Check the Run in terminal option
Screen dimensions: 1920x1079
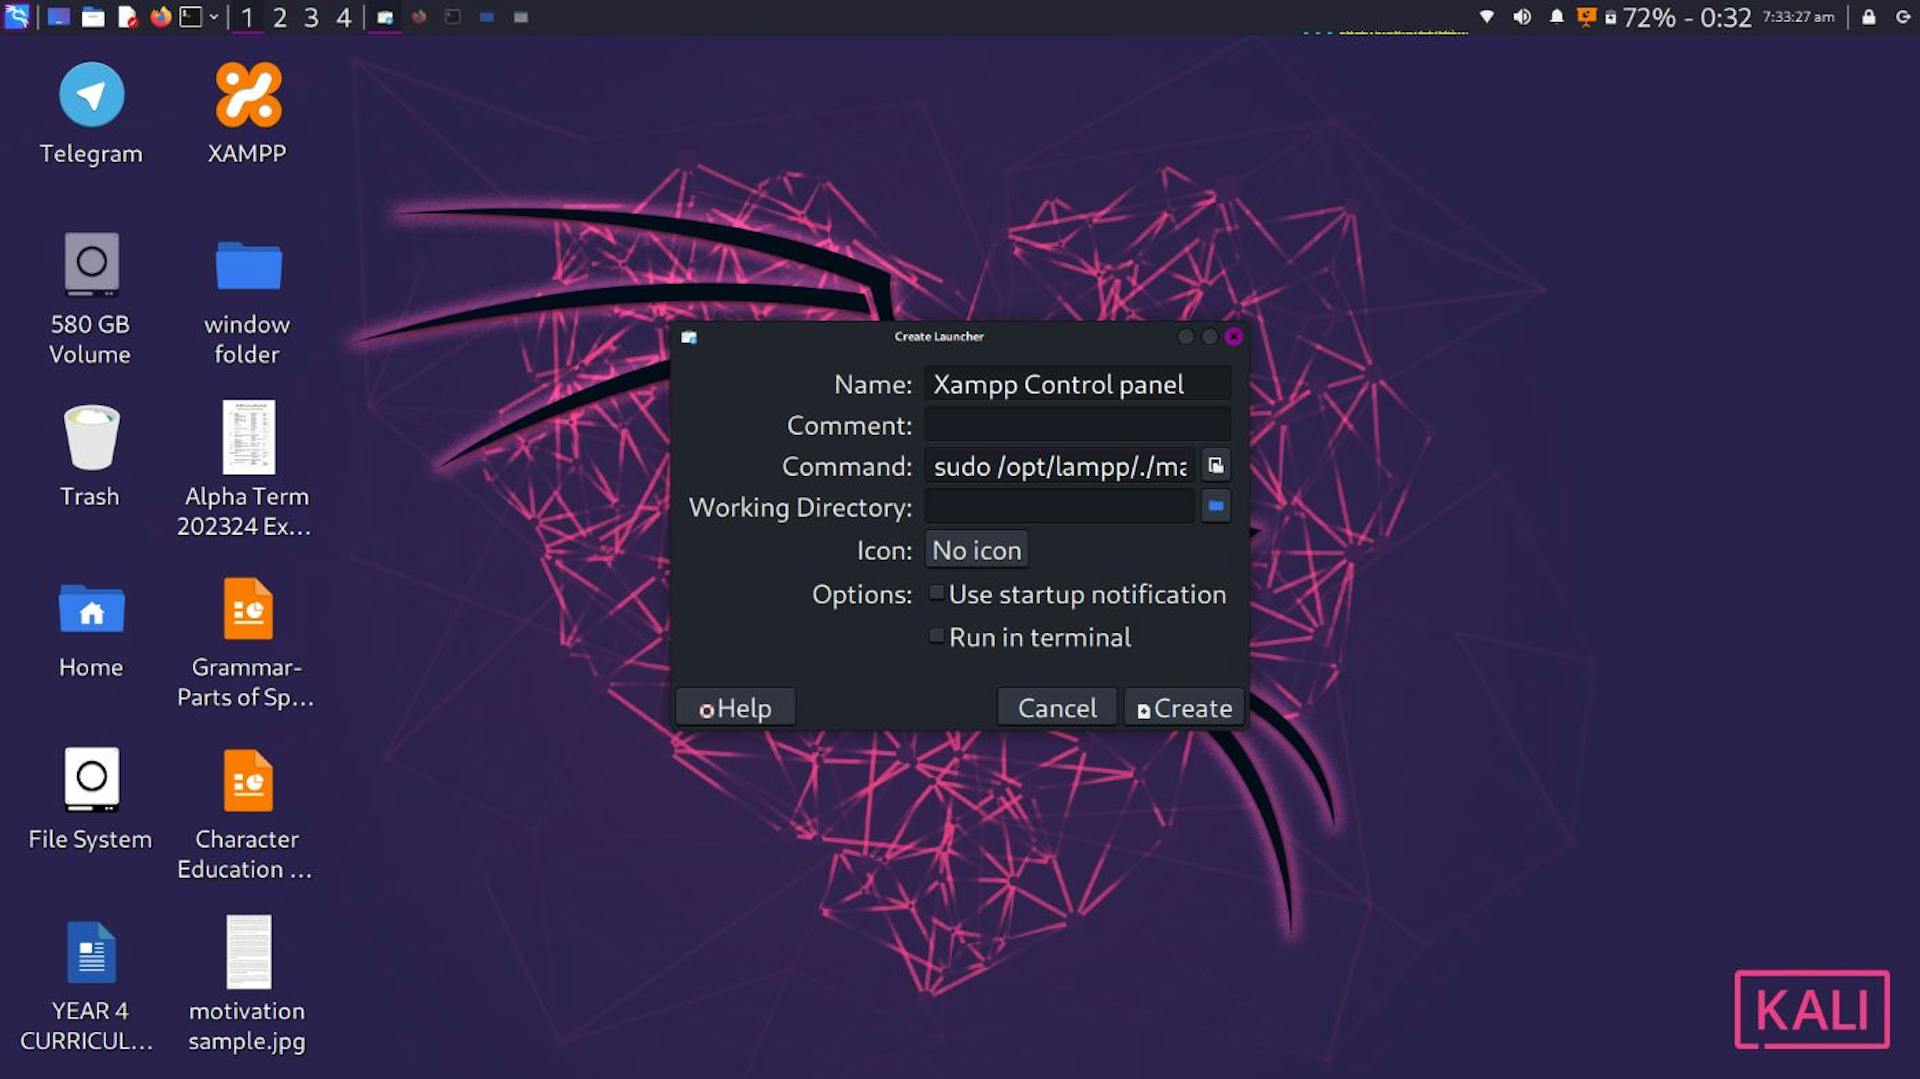(x=936, y=635)
